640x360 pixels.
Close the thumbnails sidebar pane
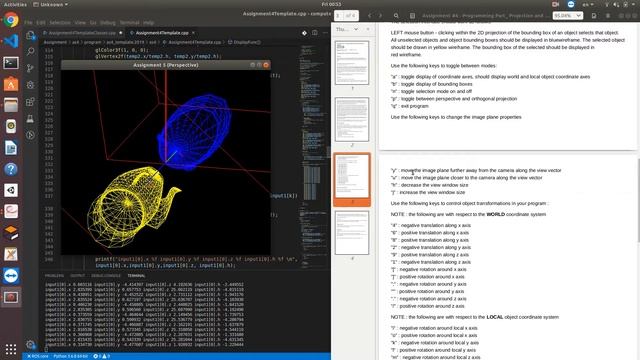click(x=368, y=29)
